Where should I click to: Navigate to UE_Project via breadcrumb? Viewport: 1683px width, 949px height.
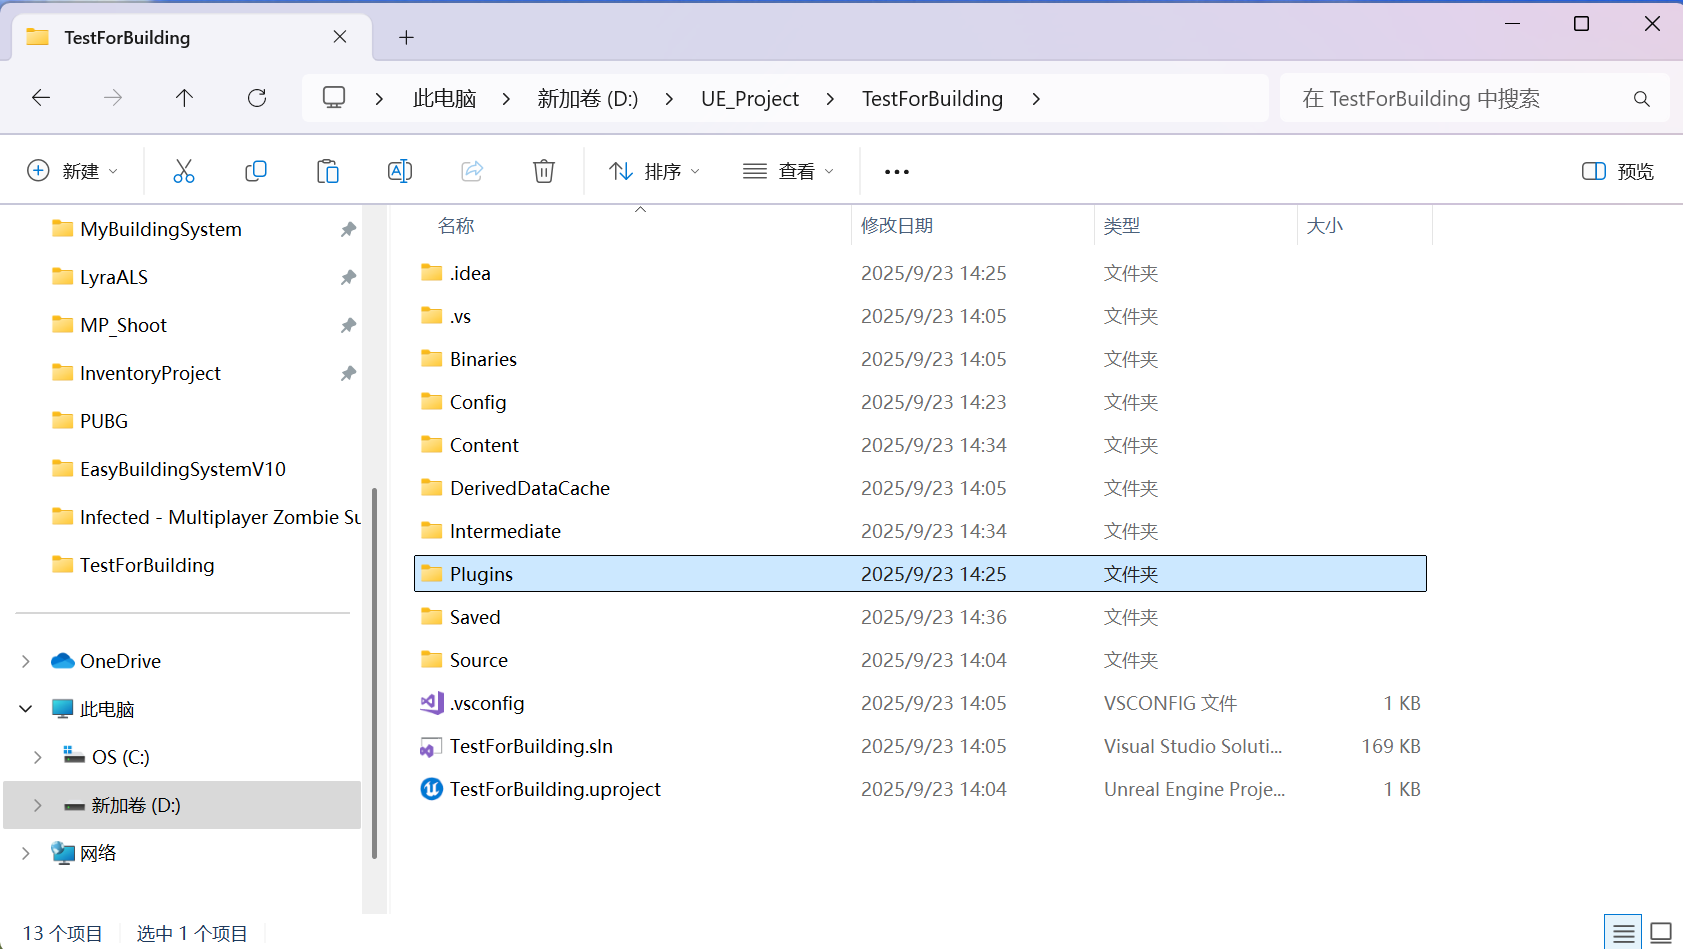[x=749, y=97]
